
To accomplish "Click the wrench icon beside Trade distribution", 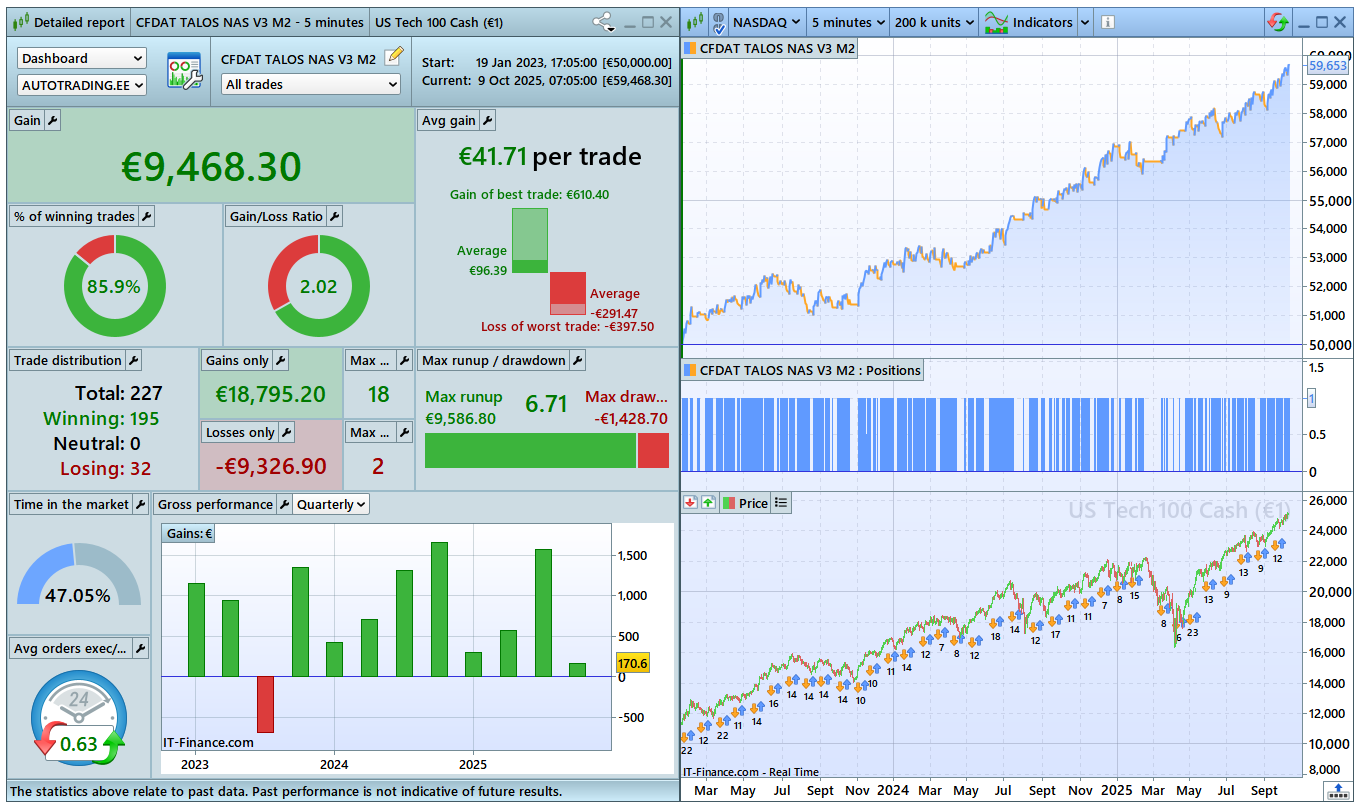I will (x=133, y=361).
